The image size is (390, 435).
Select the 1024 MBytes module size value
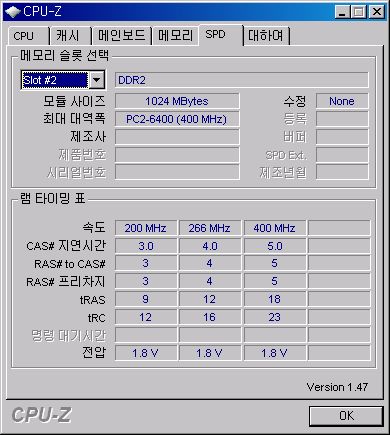pos(177,101)
